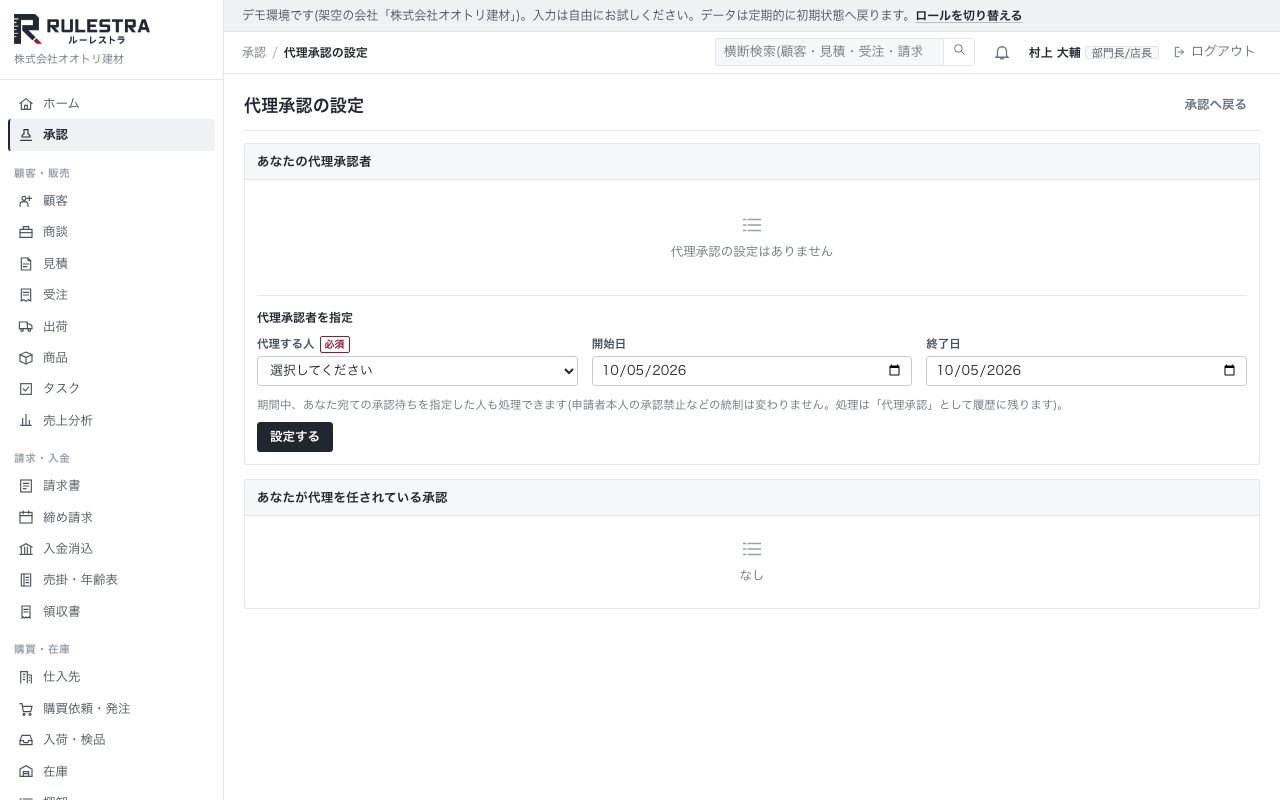Click the inbox icon beside 入荷・検品
Screen dimensions: 1280x800
(26, 740)
